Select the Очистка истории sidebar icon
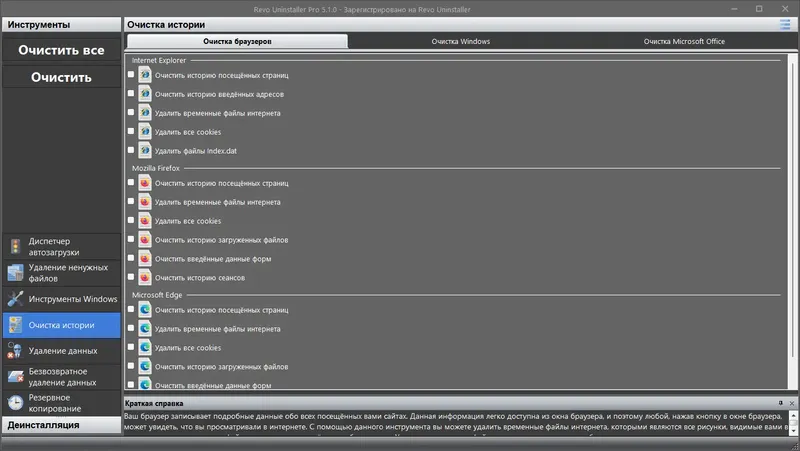The height and width of the screenshot is (451, 800). [15, 325]
